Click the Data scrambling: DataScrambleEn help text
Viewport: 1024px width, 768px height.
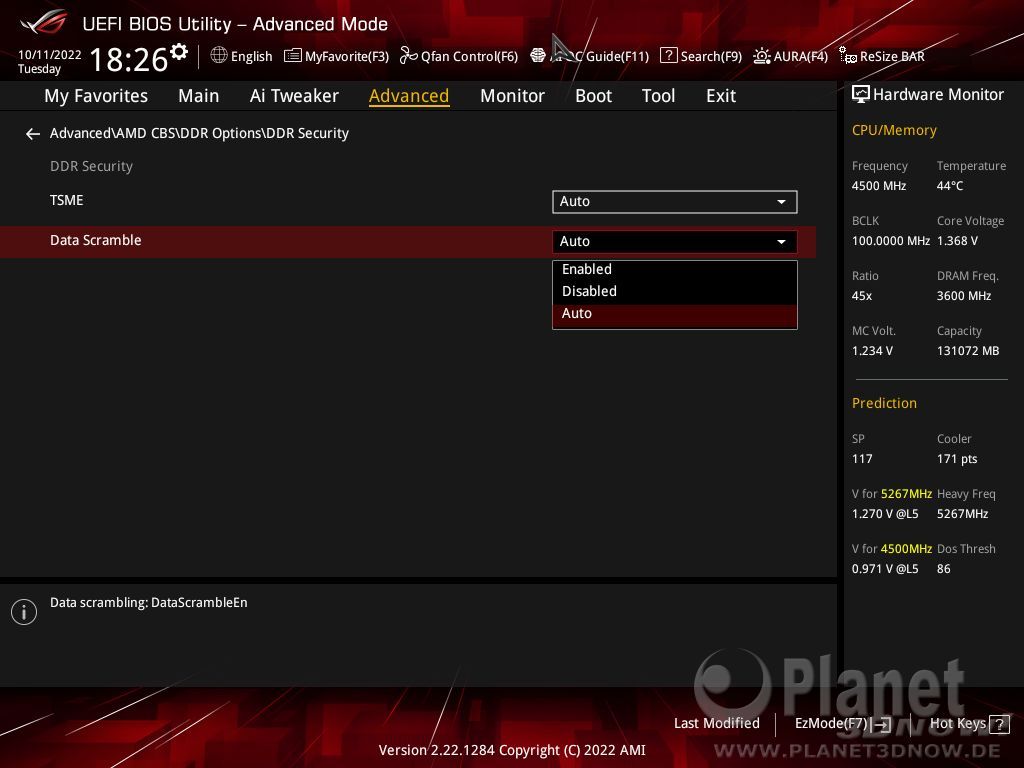pos(149,603)
